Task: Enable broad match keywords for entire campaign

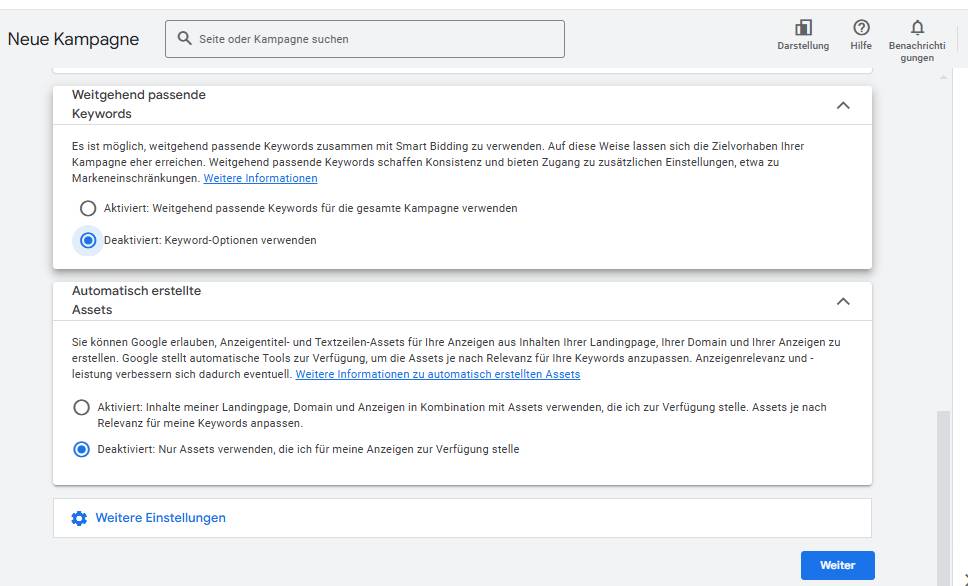Action: pyautogui.click(x=88, y=209)
